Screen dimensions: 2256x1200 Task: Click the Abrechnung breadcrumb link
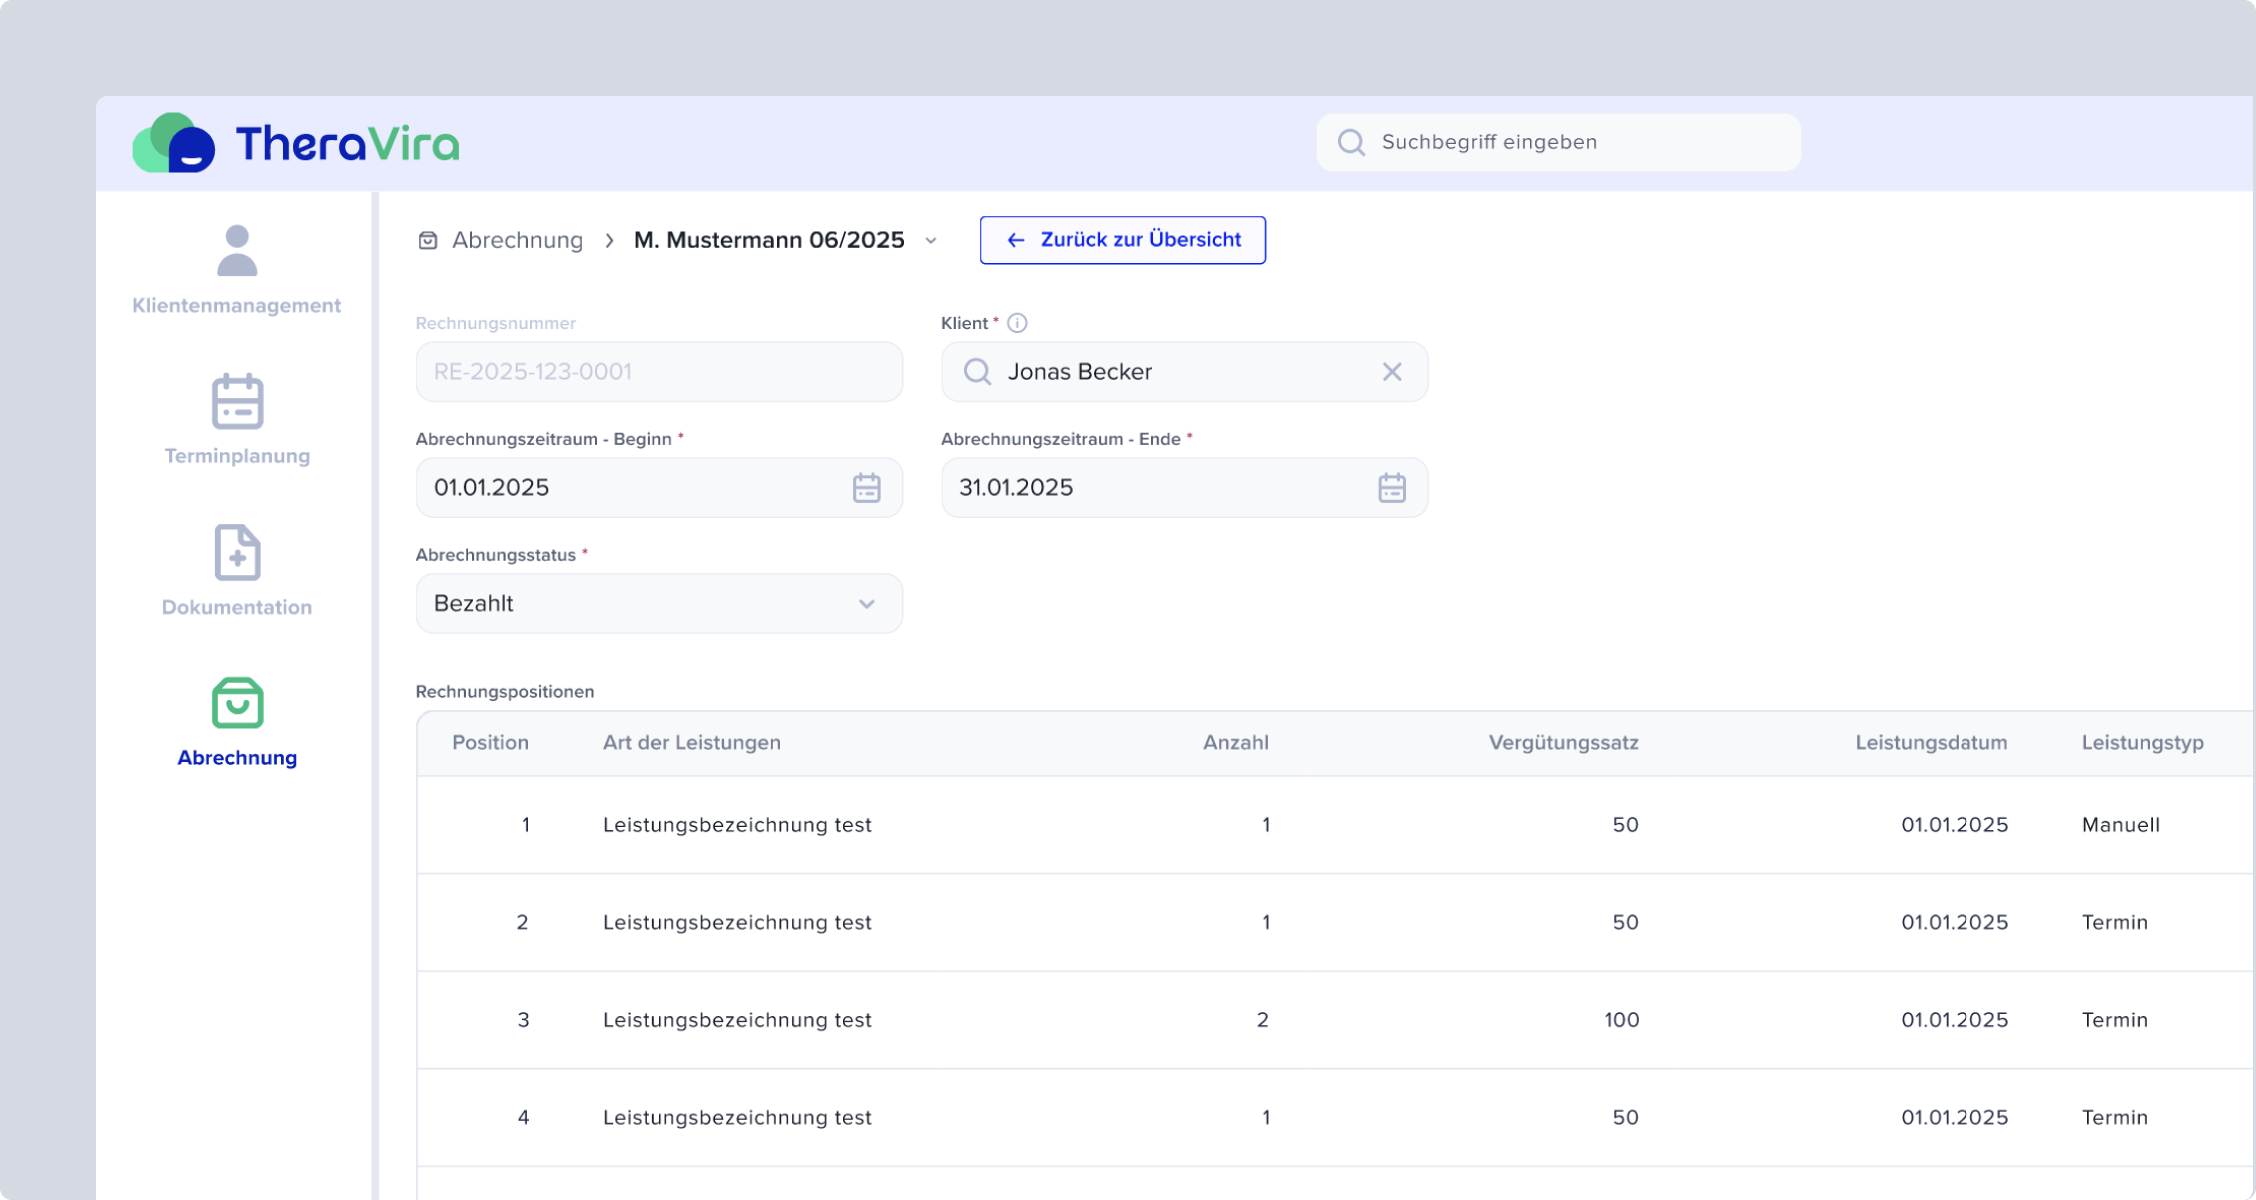(x=517, y=240)
